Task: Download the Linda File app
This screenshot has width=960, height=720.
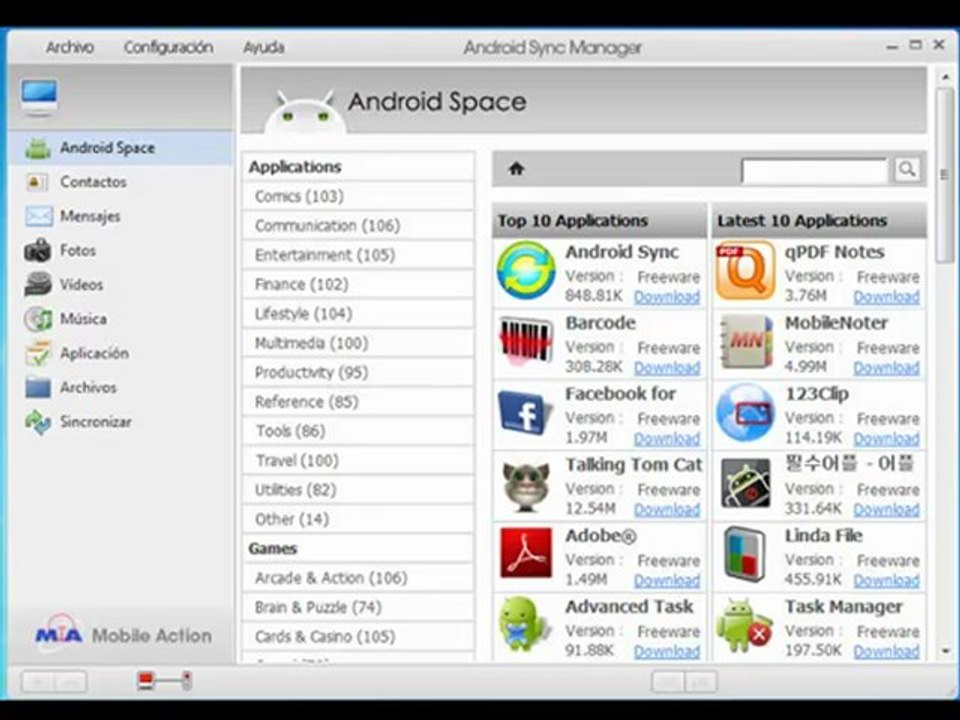Action: (x=887, y=581)
